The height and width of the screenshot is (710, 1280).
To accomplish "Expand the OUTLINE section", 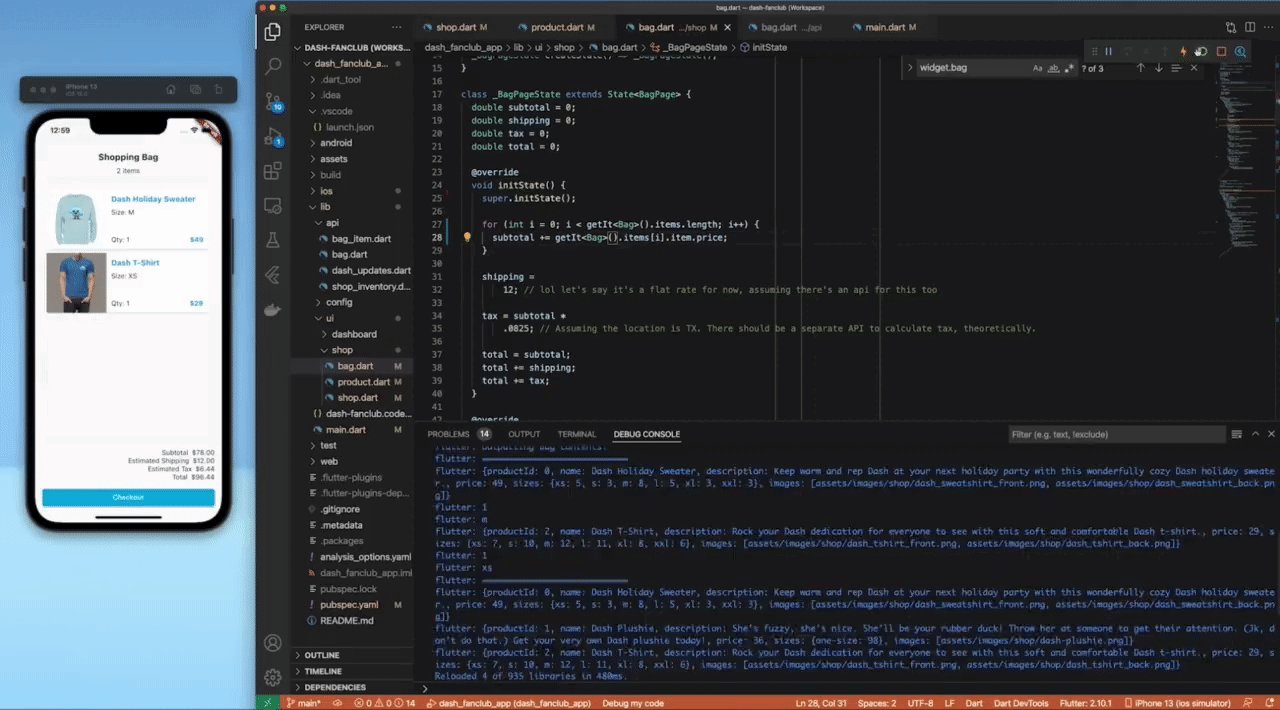I will coord(321,655).
